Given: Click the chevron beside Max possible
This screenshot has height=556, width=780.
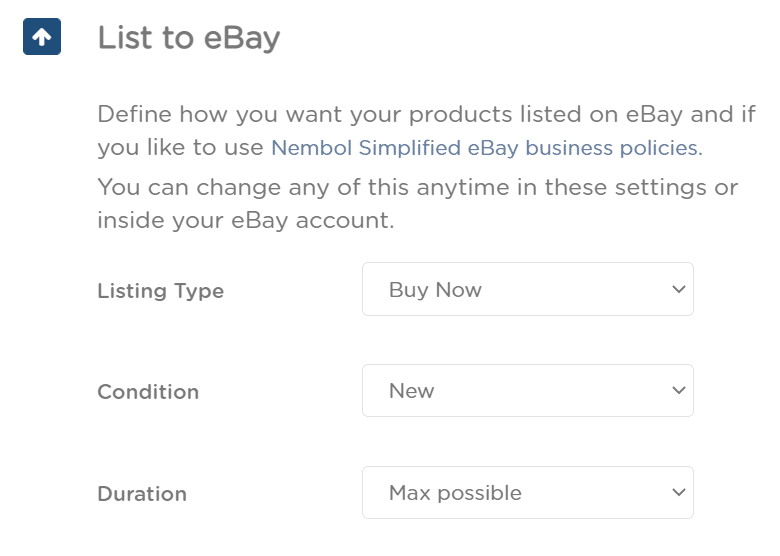Looking at the screenshot, I should [x=679, y=492].
